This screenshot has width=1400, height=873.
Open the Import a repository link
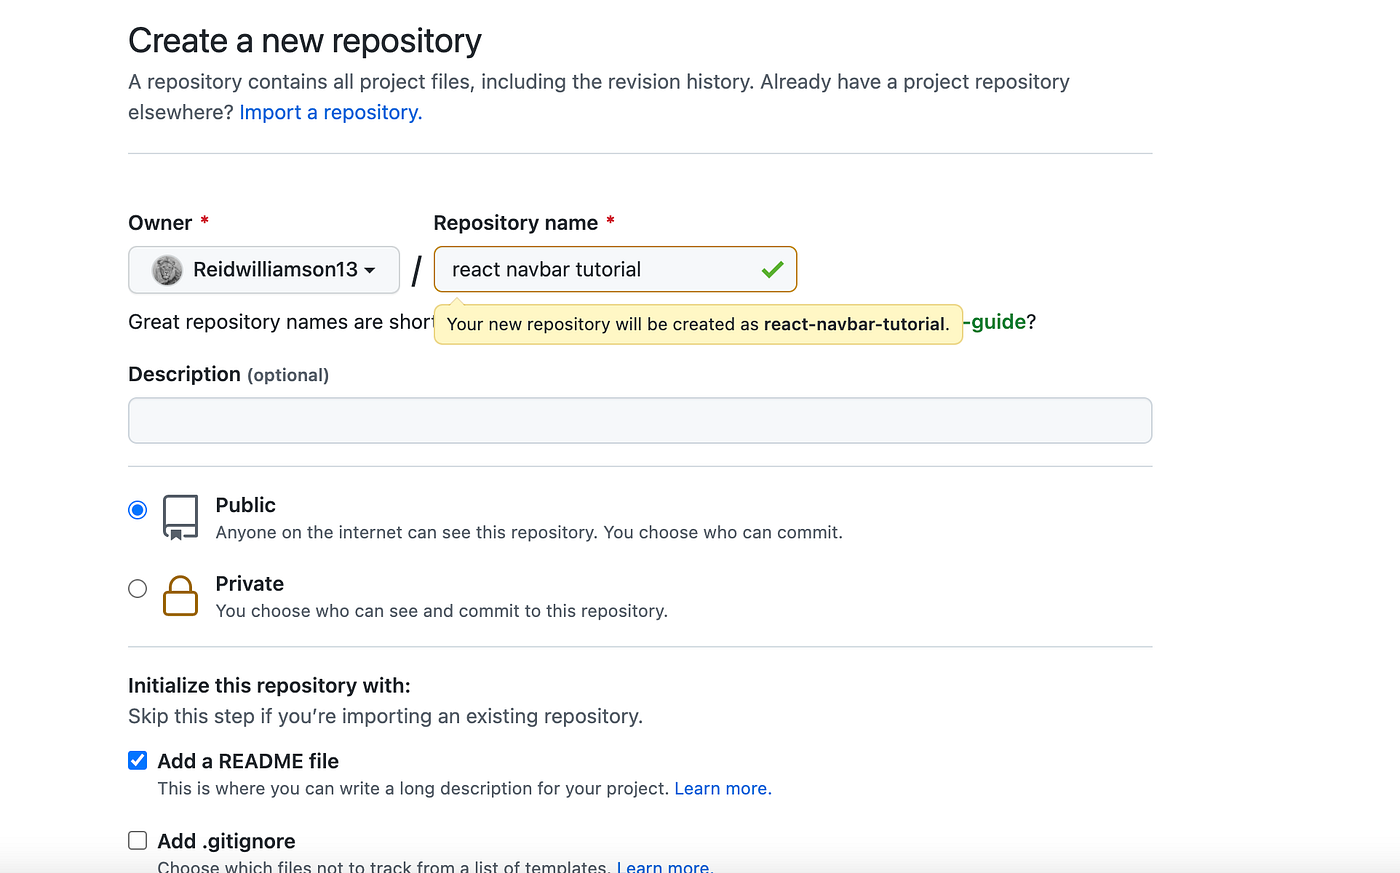click(x=331, y=112)
